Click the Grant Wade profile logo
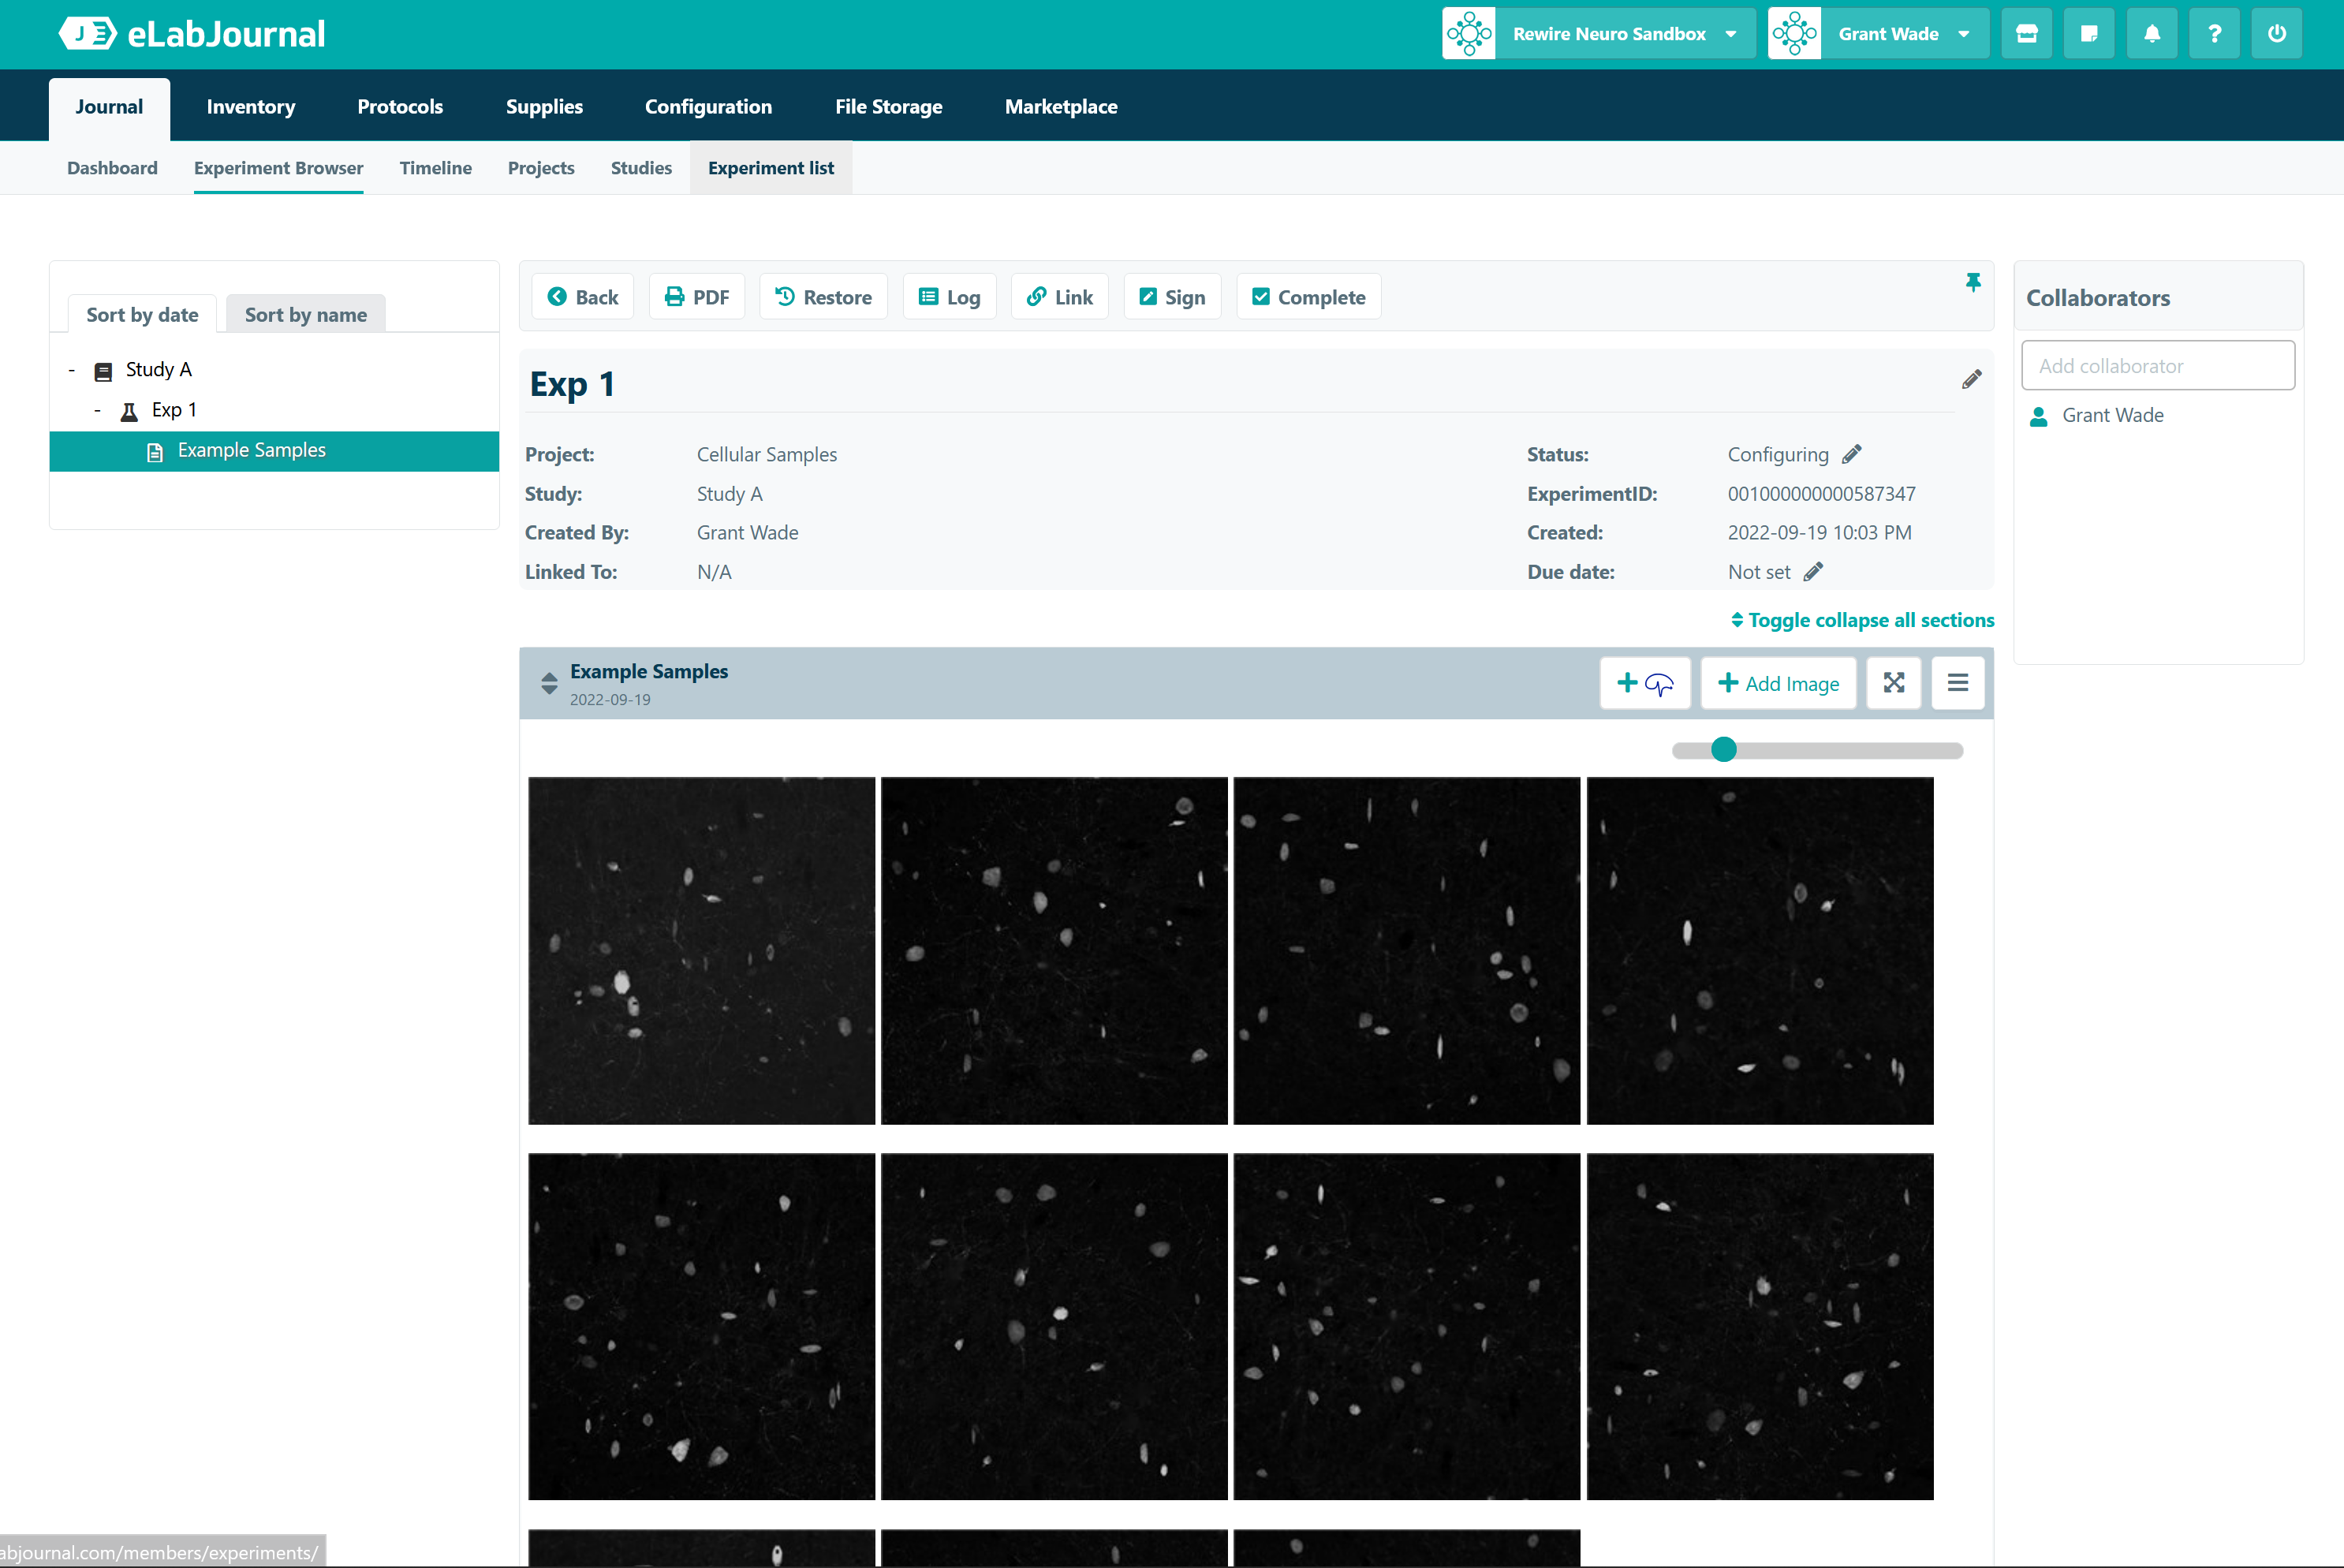This screenshot has height=1568, width=2344. pyautogui.click(x=1795, y=34)
